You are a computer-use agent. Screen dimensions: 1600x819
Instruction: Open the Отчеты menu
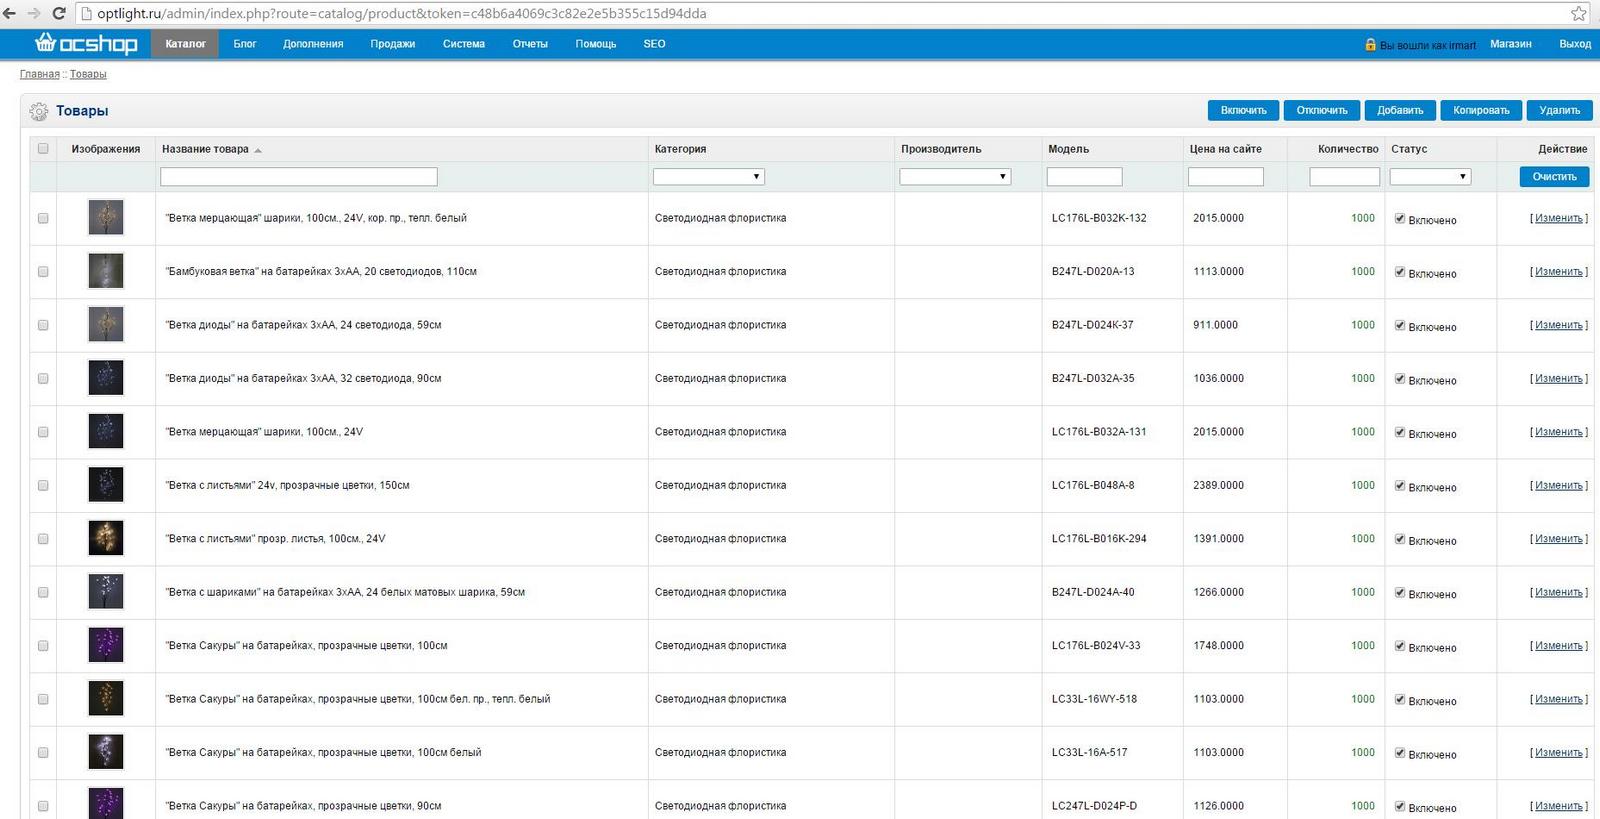coord(530,44)
